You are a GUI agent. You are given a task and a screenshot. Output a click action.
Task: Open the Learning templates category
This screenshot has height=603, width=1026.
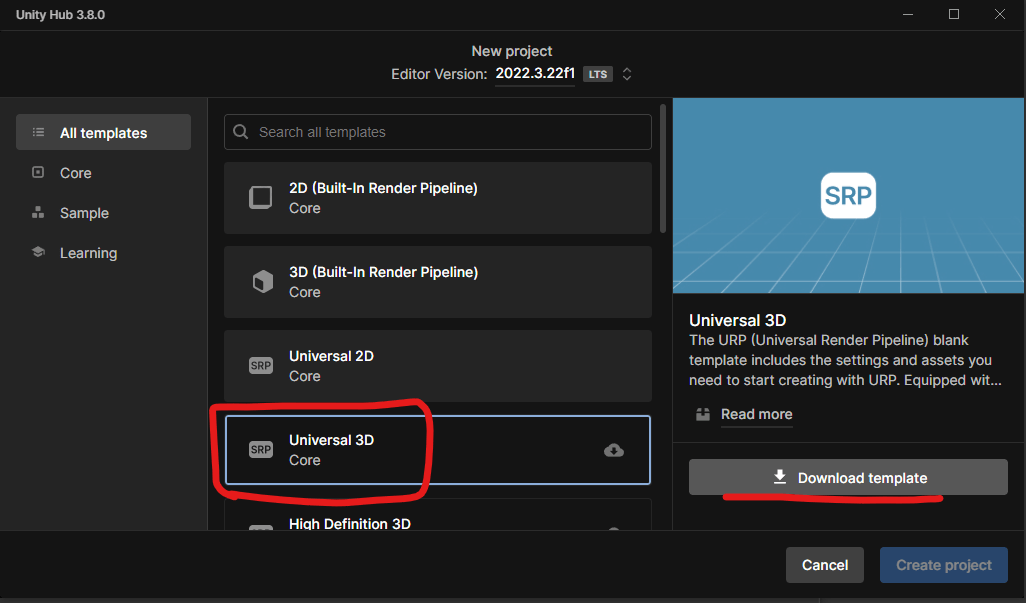(x=88, y=253)
